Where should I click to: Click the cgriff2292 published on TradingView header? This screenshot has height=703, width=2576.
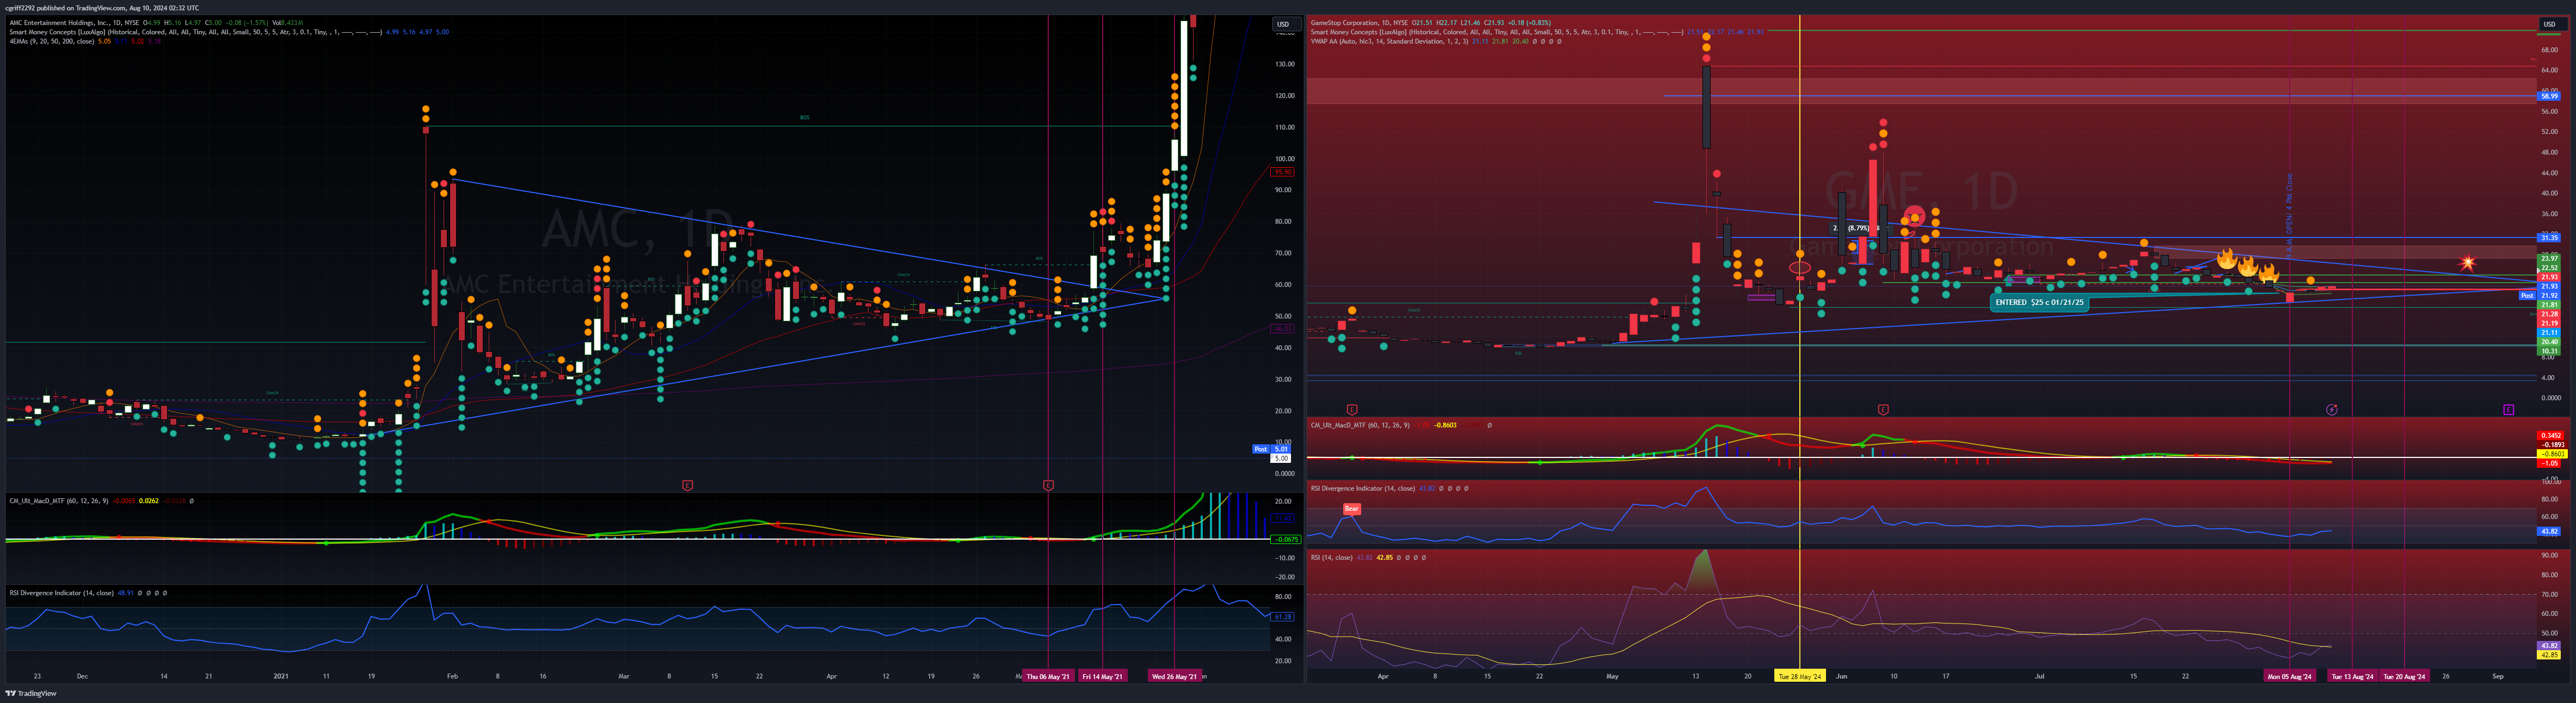point(102,8)
